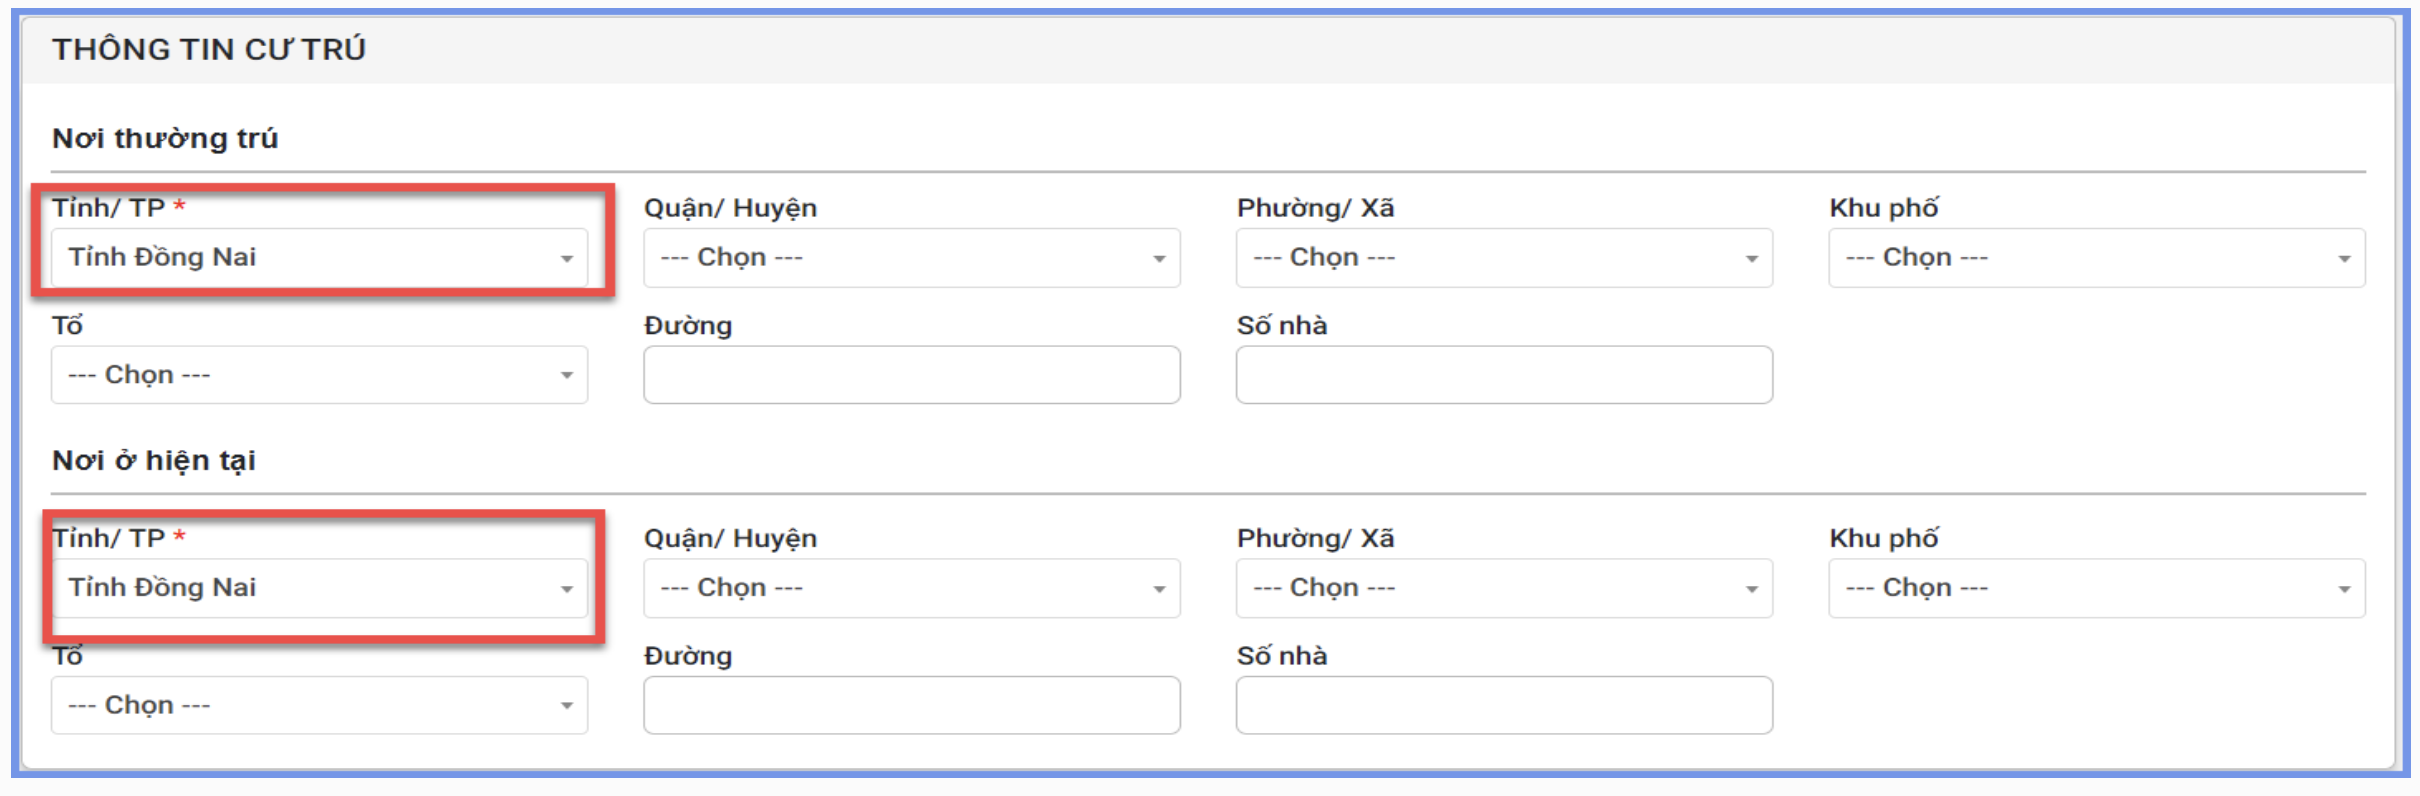Click the THÔNG TIN CƯ TRÚ panel header
Screen dimensions: 2420x796
click(x=209, y=49)
